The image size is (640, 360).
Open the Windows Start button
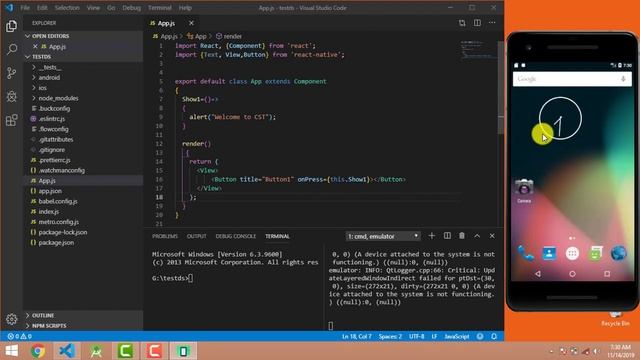11,351
